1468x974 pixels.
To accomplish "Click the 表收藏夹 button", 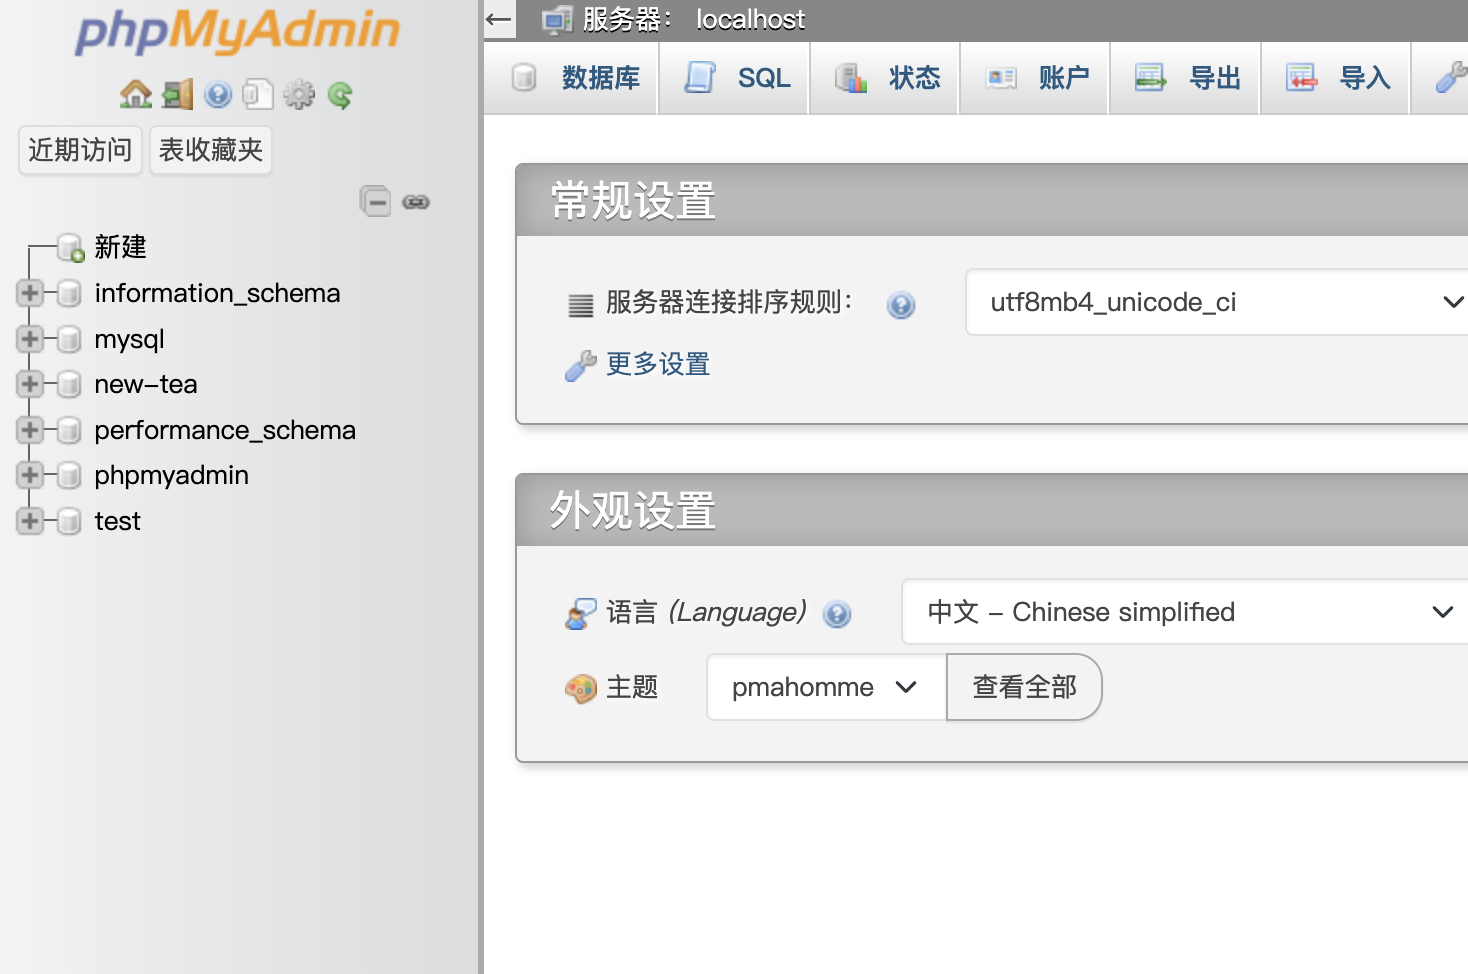I will (211, 150).
